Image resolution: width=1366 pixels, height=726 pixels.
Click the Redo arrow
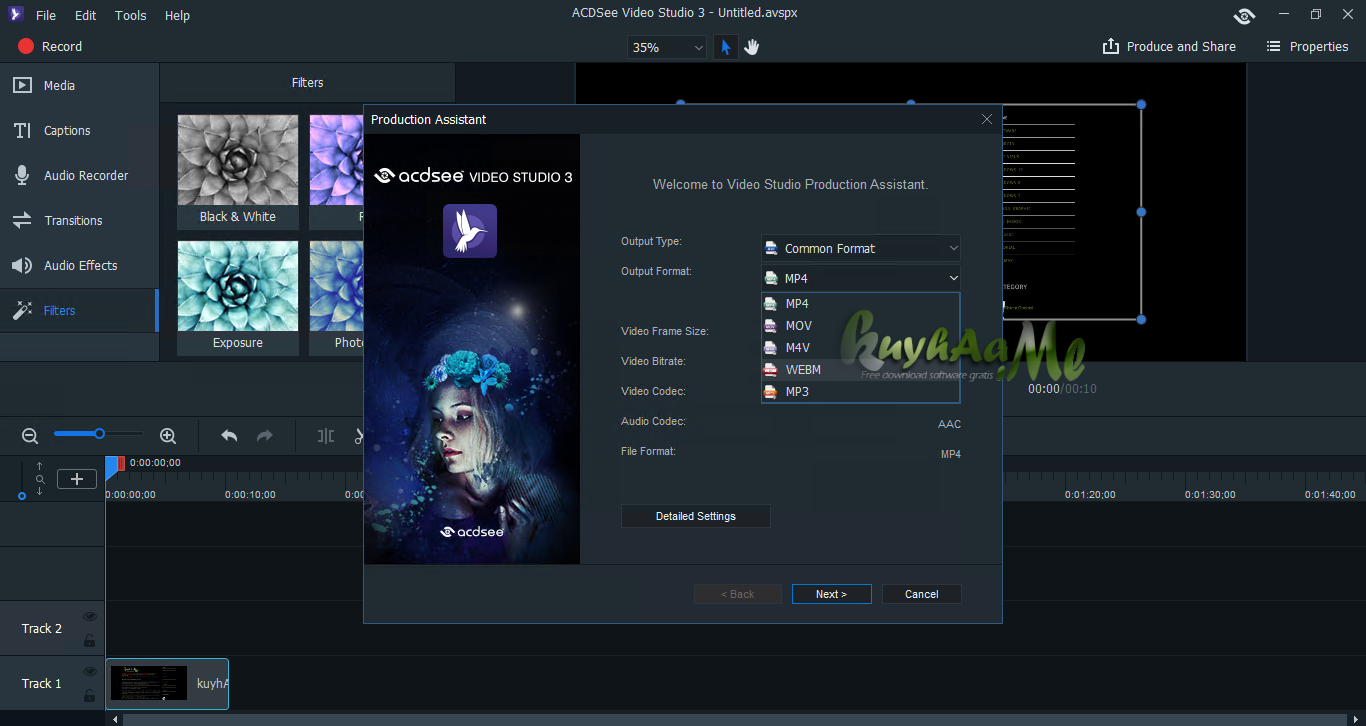click(265, 436)
